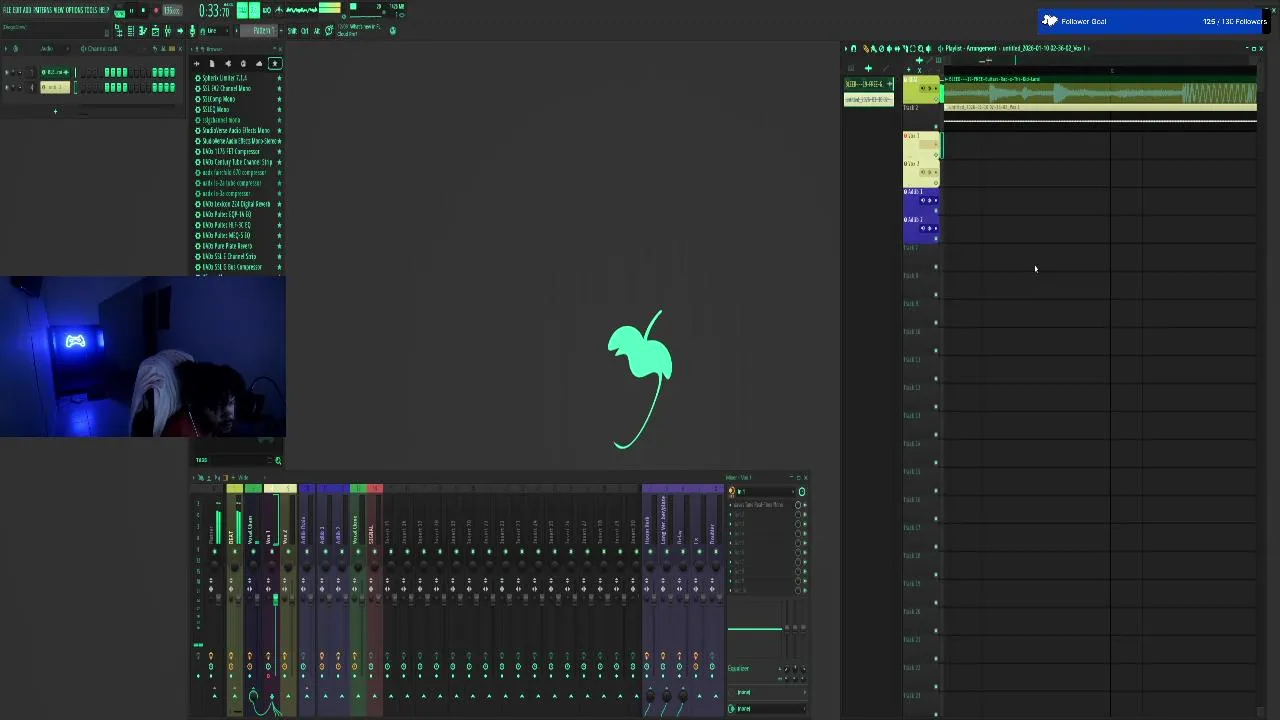Viewport: 1280px width, 720px height.
Task: Click the Vox 1 playlist track header
Action: click(920, 145)
